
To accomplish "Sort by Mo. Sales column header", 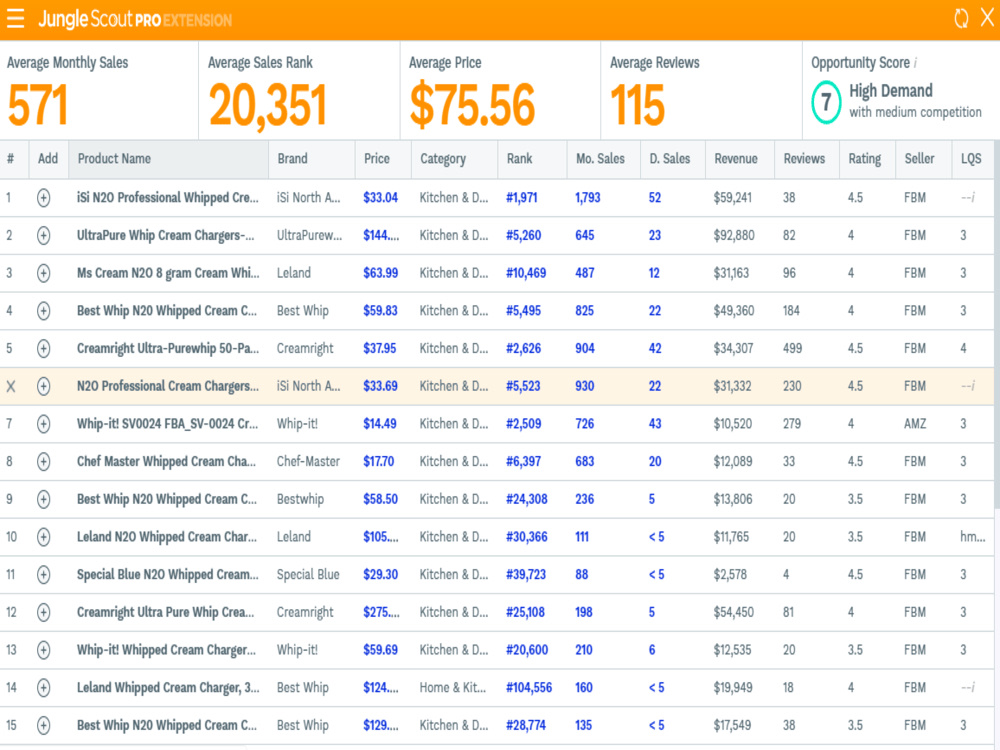I will pos(604,159).
